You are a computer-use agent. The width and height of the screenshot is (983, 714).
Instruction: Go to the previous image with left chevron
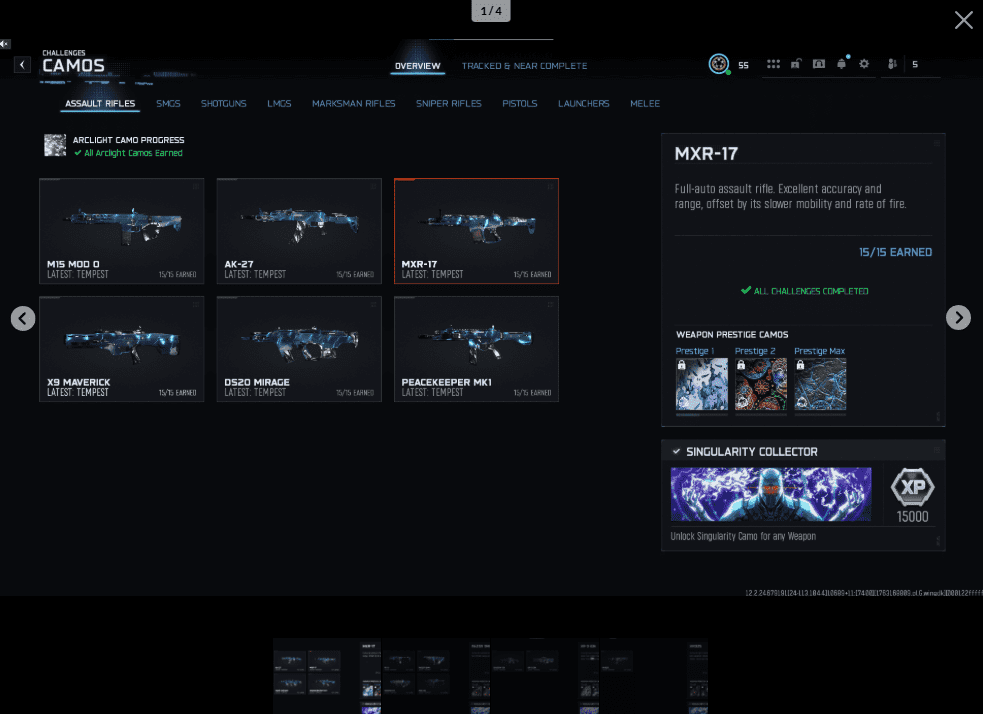23,318
